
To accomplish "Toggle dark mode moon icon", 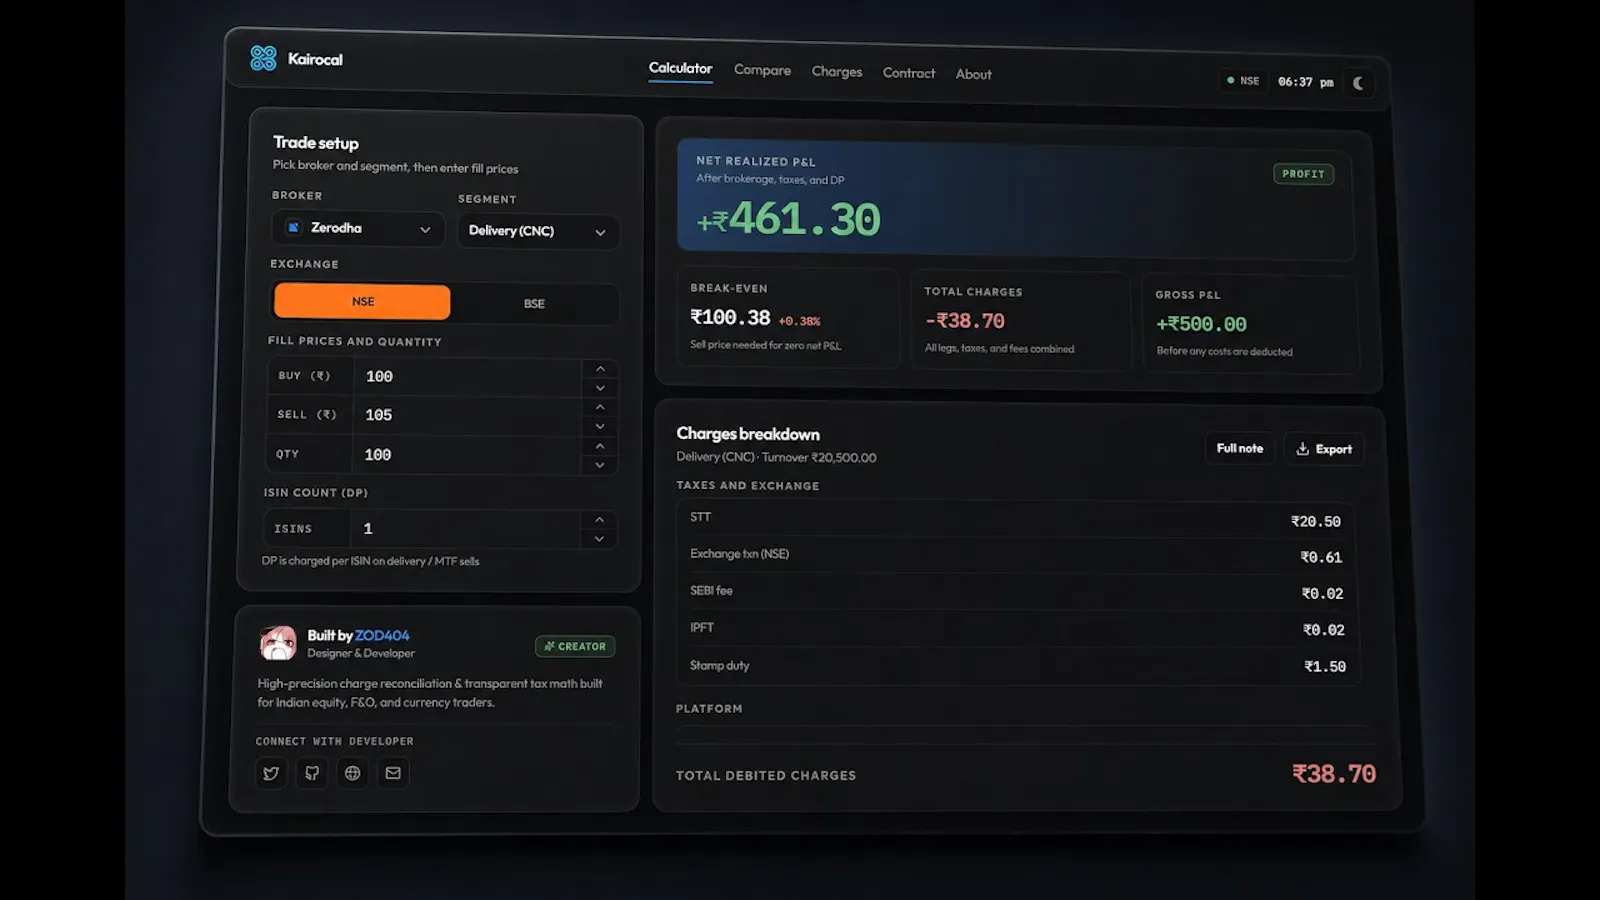I will (1357, 83).
